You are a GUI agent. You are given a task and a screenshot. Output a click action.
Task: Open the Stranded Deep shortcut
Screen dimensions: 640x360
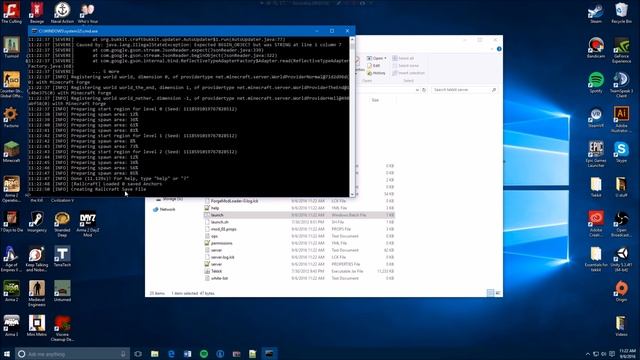tap(62, 224)
